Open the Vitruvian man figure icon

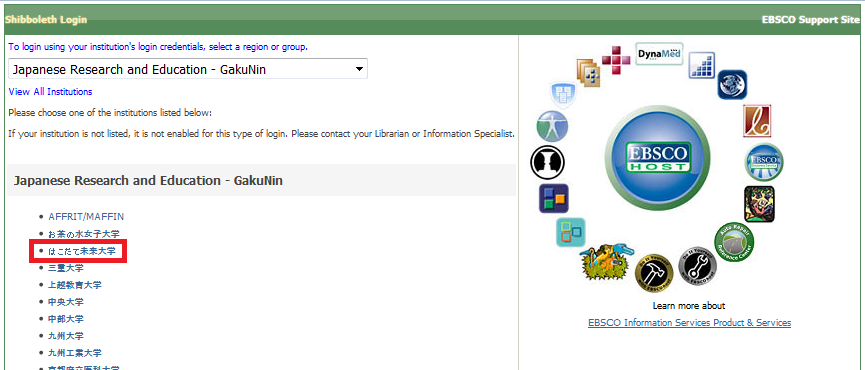[552, 126]
